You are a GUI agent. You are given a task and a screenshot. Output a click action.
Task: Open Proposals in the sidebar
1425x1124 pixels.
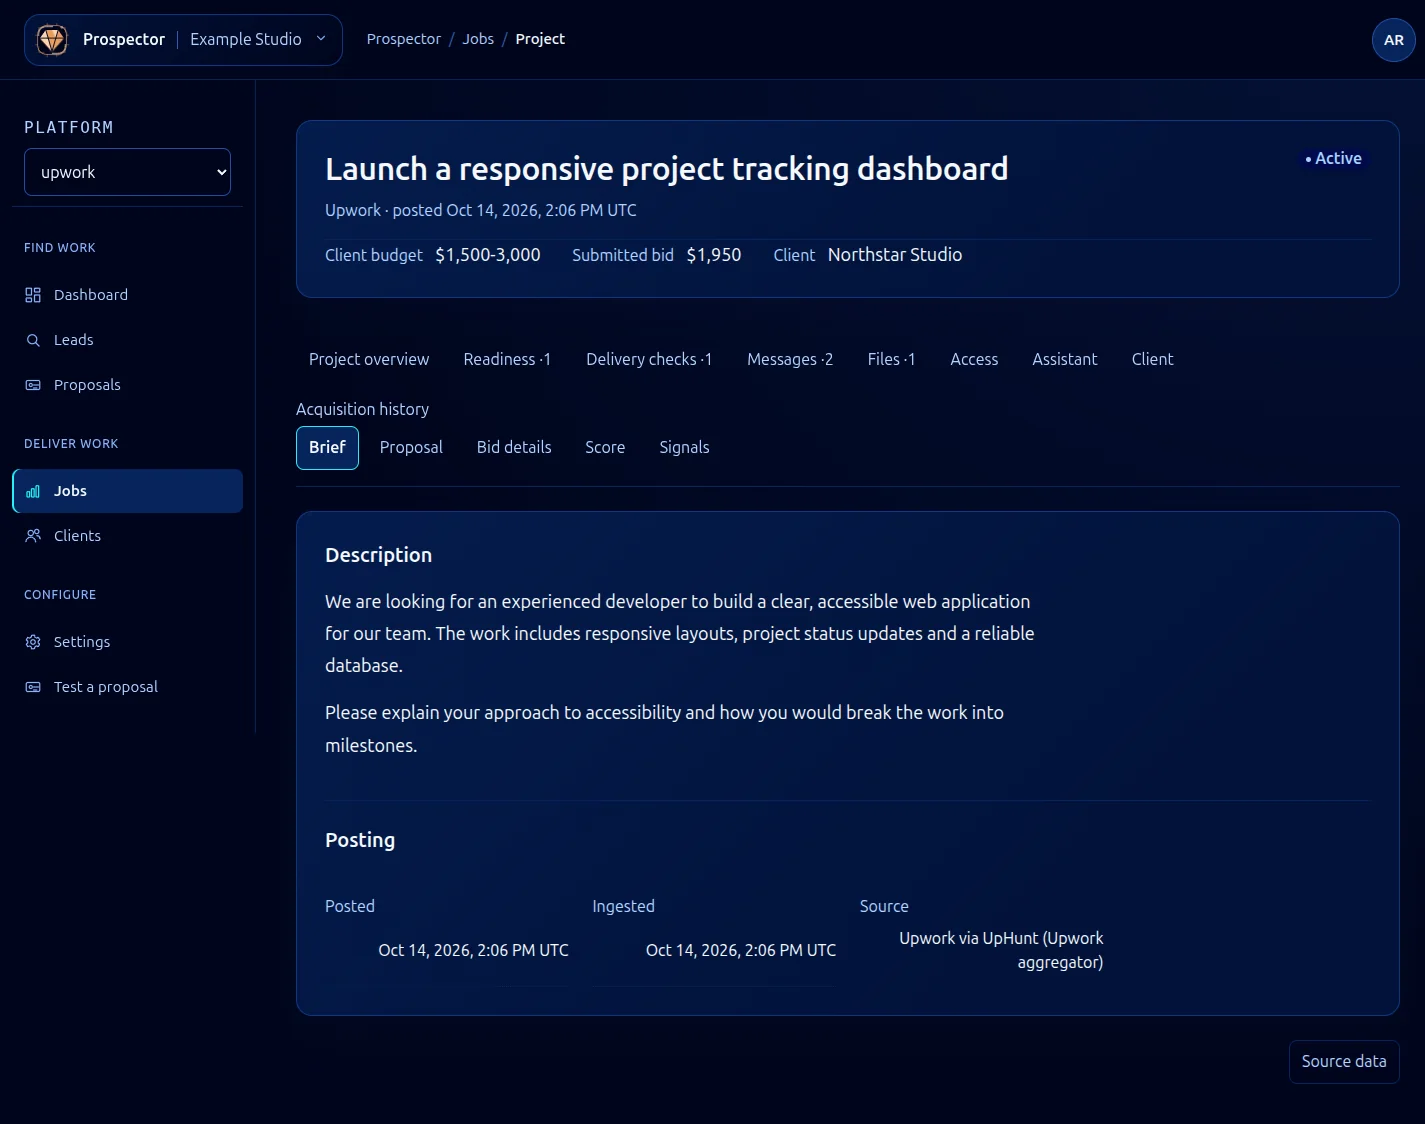click(x=127, y=385)
